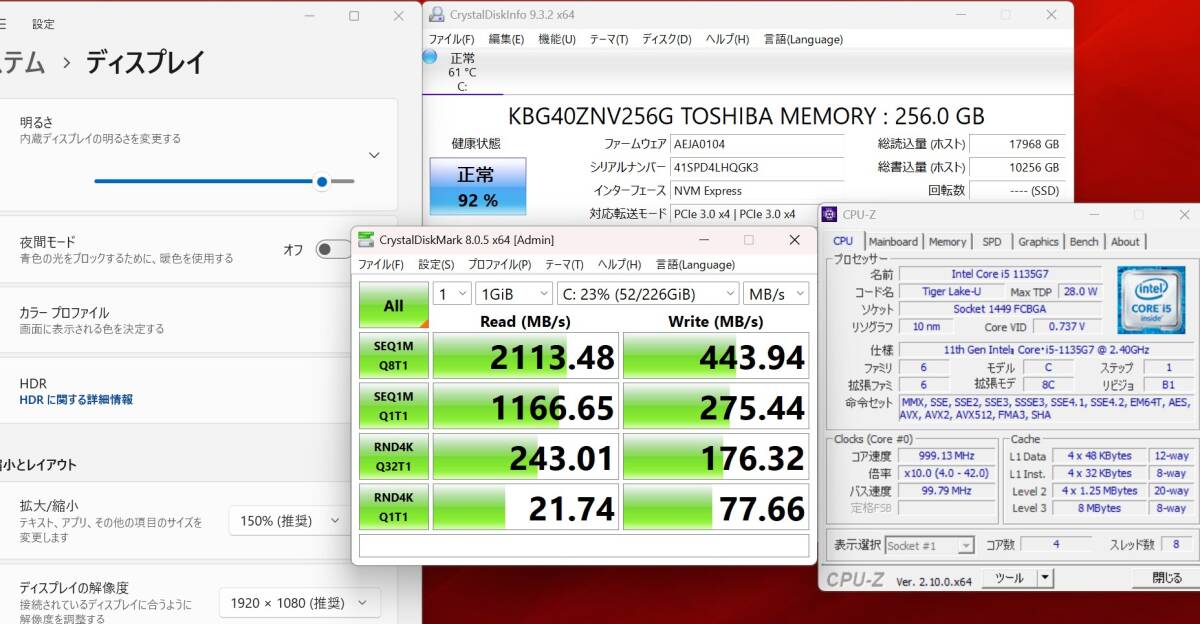Click the 443.94 sequential write result

(716, 356)
